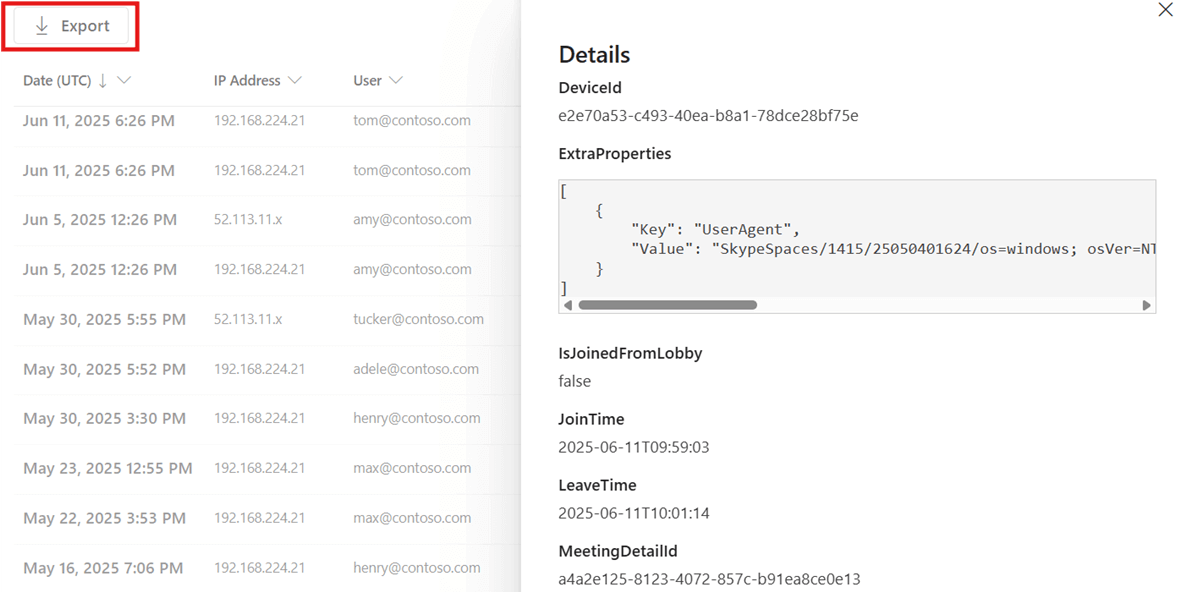Click the Export button
This screenshot has width=1180, height=592.
click(x=70, y=24)
